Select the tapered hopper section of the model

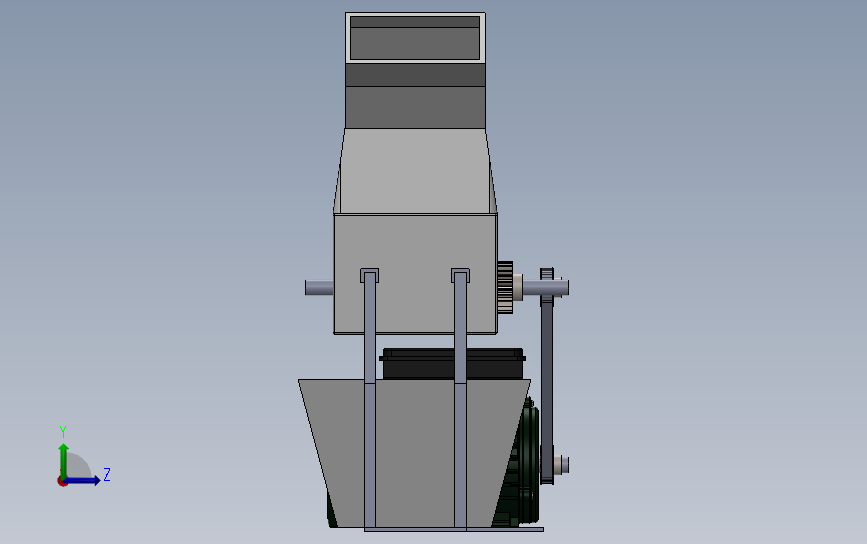415,171
